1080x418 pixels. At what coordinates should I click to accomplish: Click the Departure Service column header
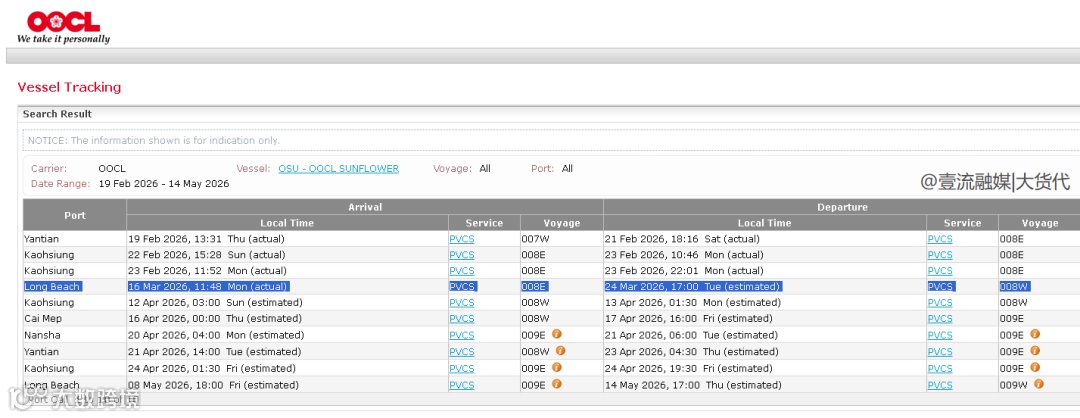(x=962, y=222)
